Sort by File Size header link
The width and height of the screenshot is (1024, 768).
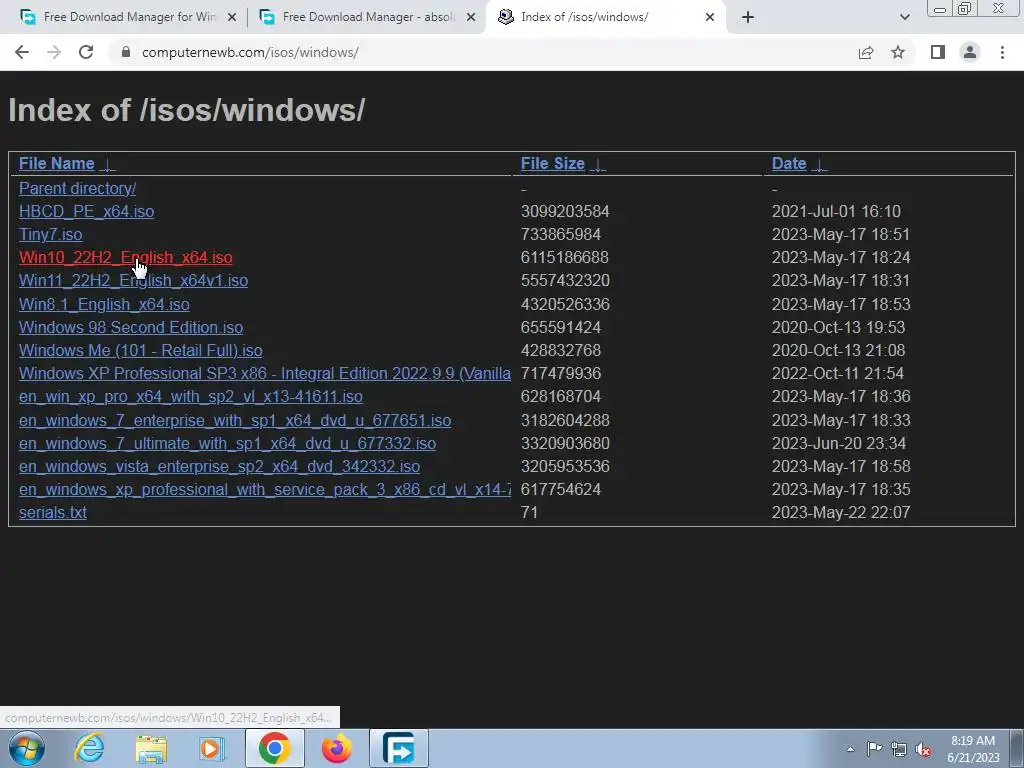click(552, 164)
